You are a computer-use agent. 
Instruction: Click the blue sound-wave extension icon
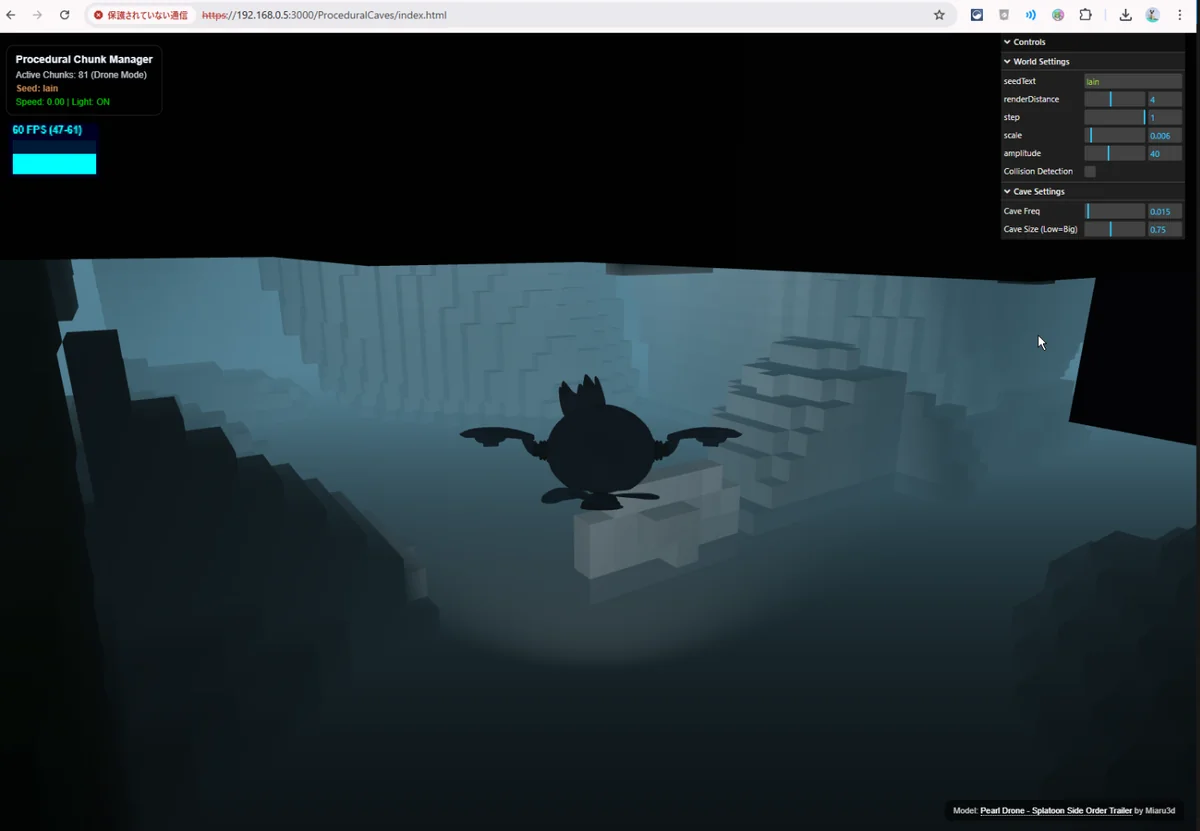1030,15
